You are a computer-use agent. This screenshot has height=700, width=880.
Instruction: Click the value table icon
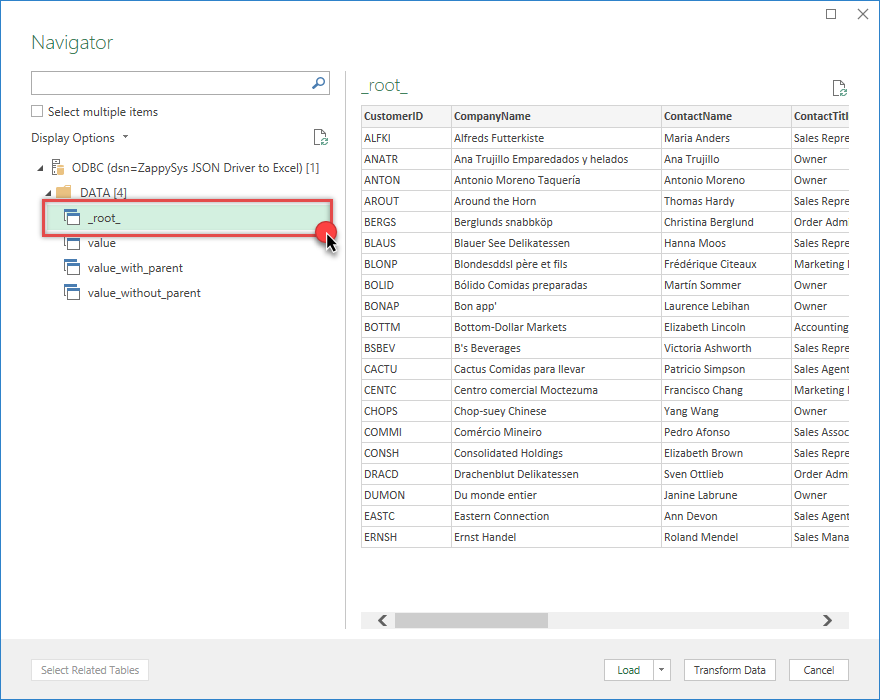point(71,243)
